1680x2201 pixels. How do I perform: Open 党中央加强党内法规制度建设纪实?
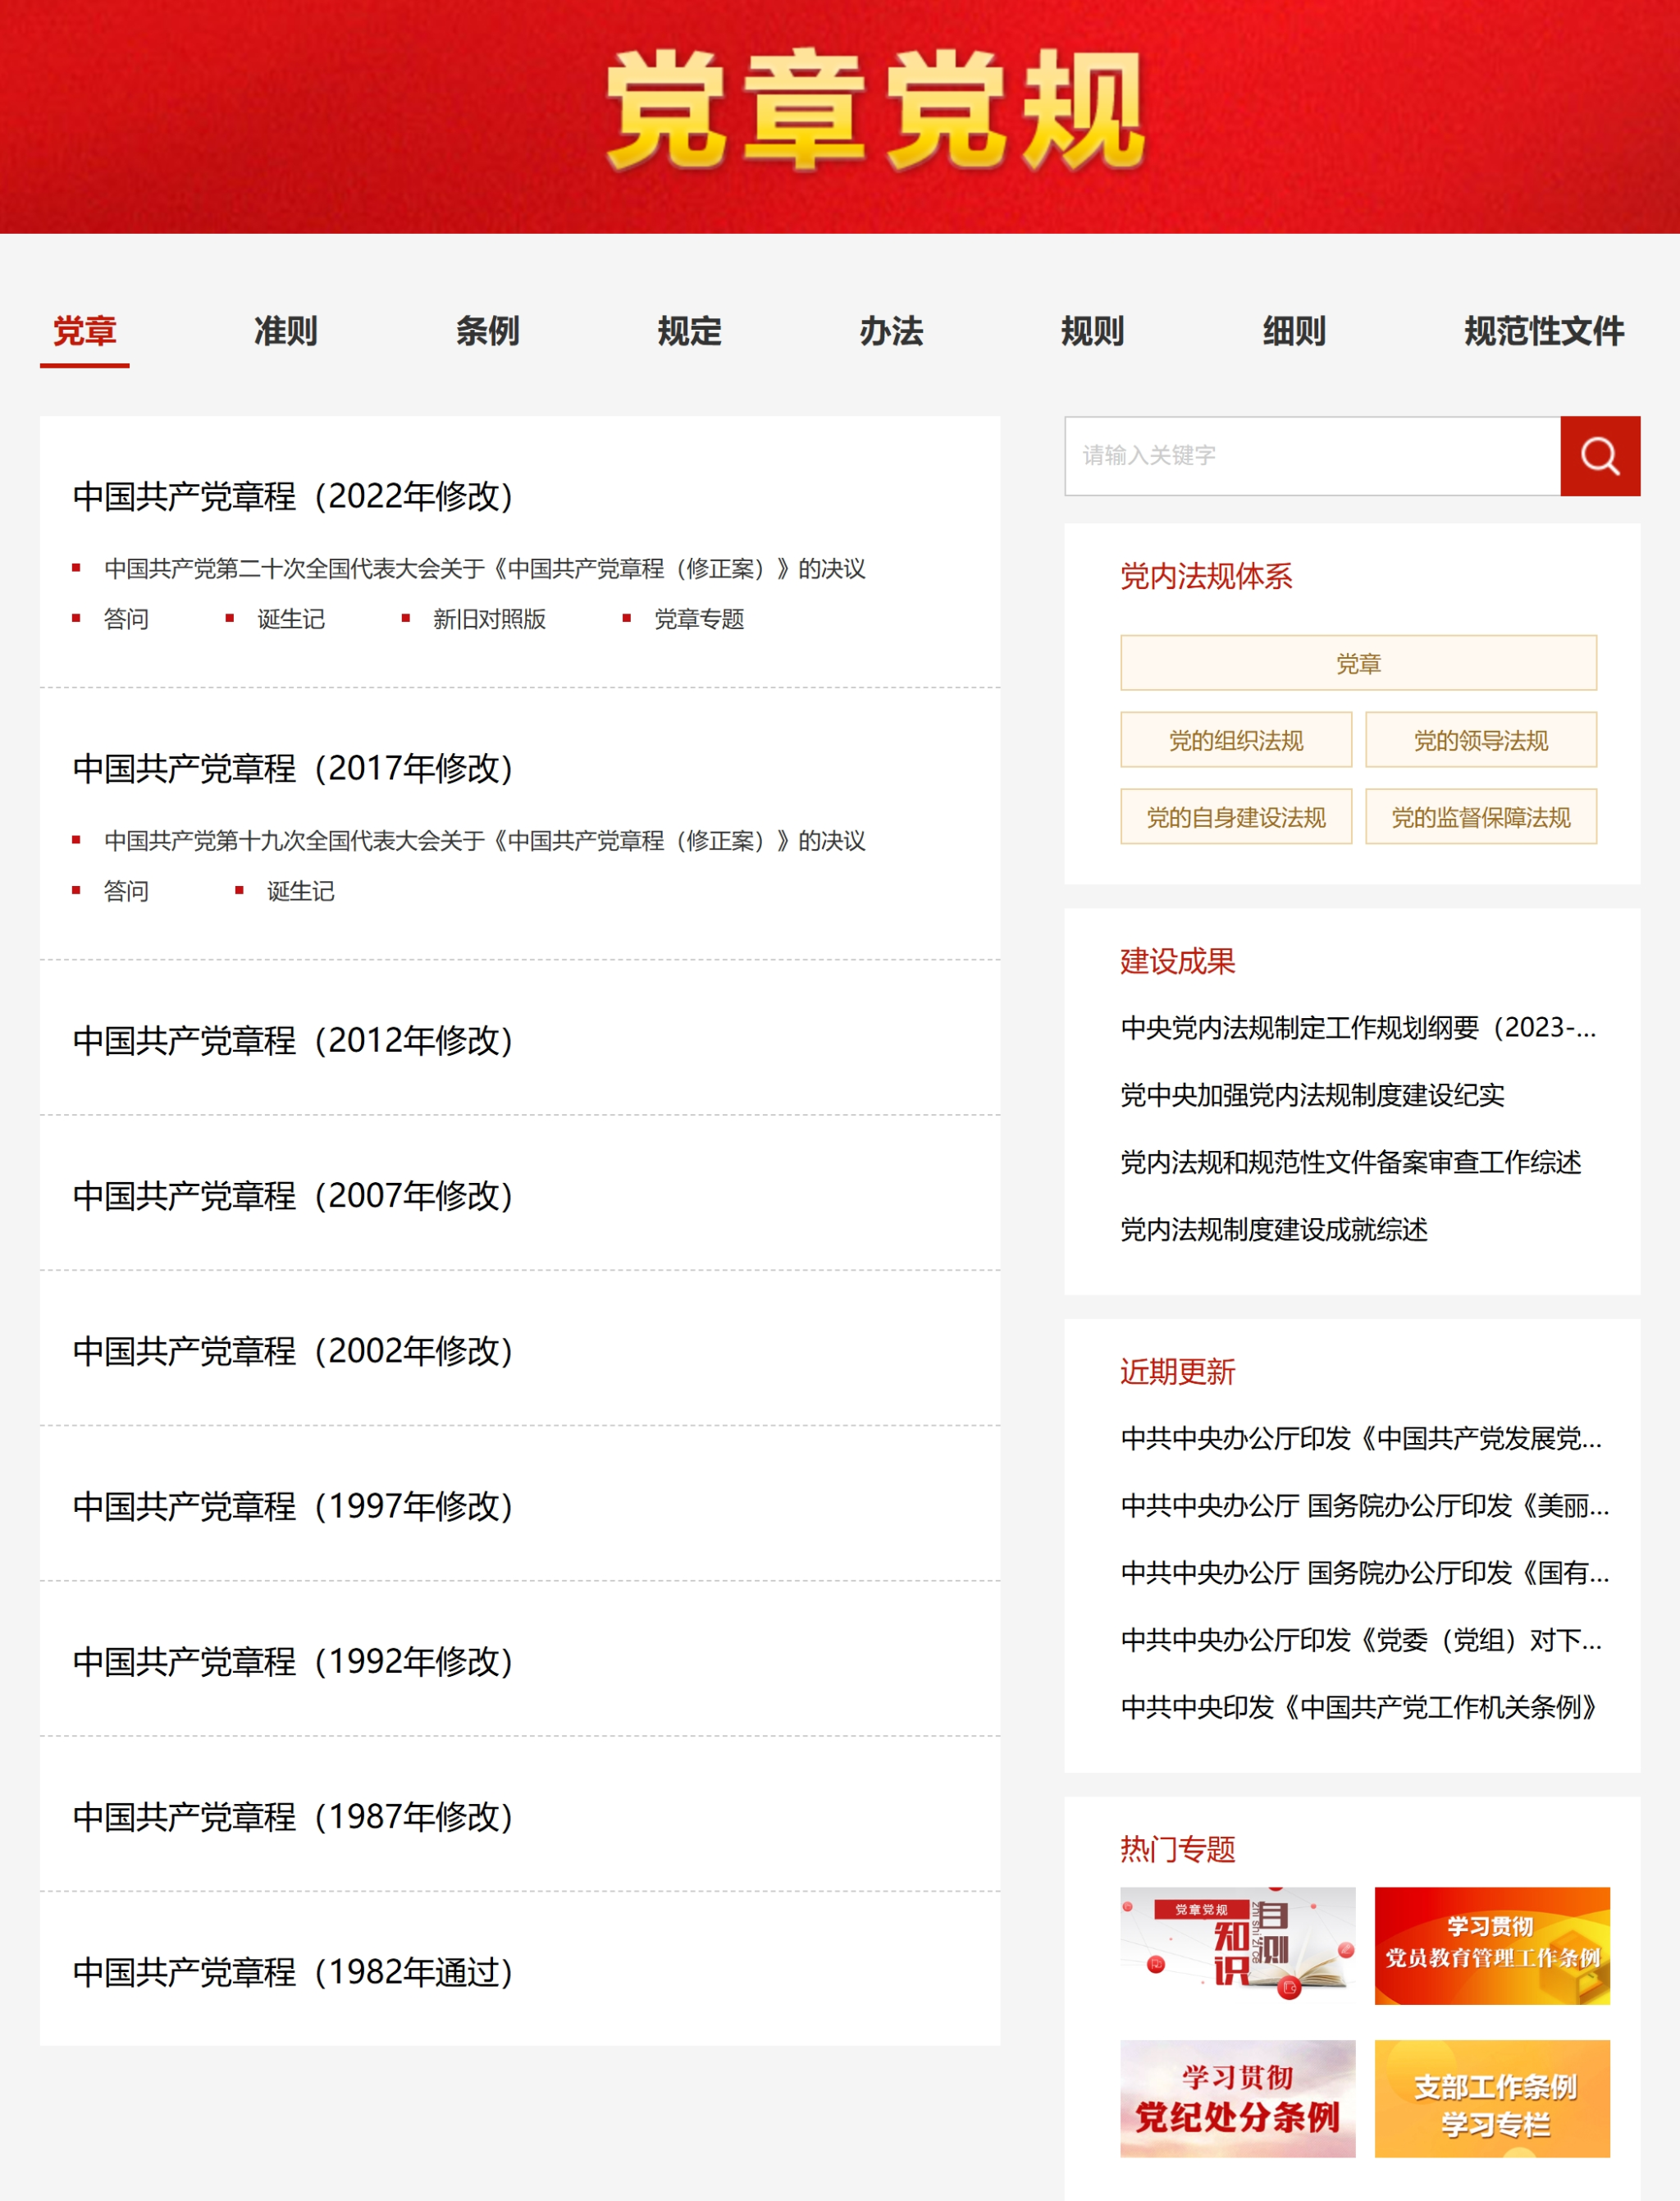[1312, 1095]
